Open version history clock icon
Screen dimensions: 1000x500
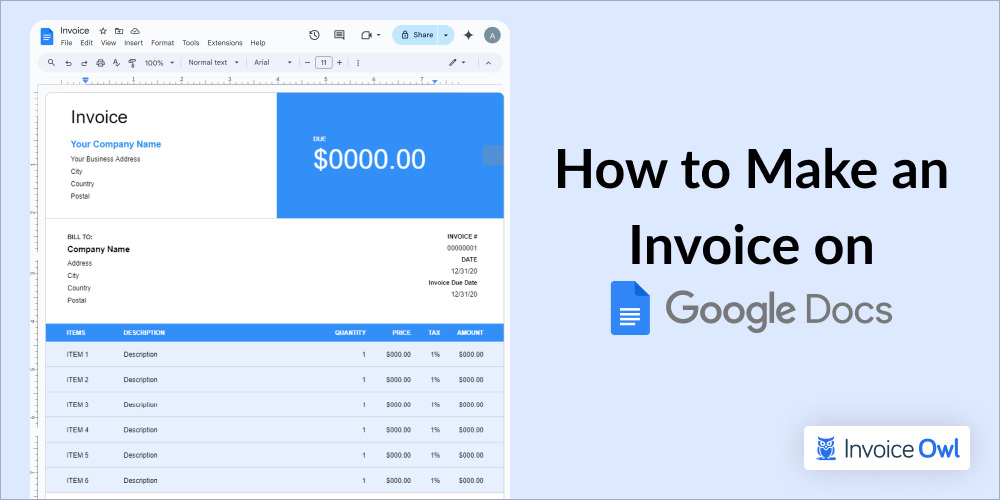[314, 35]
